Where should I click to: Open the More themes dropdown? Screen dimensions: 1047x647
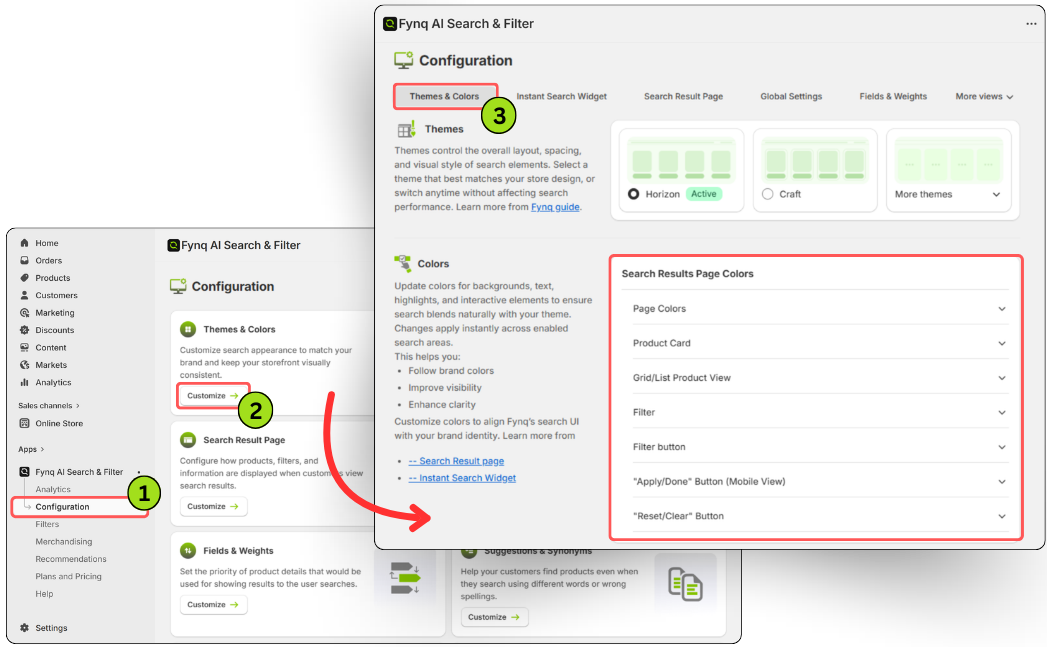point(948,194)
